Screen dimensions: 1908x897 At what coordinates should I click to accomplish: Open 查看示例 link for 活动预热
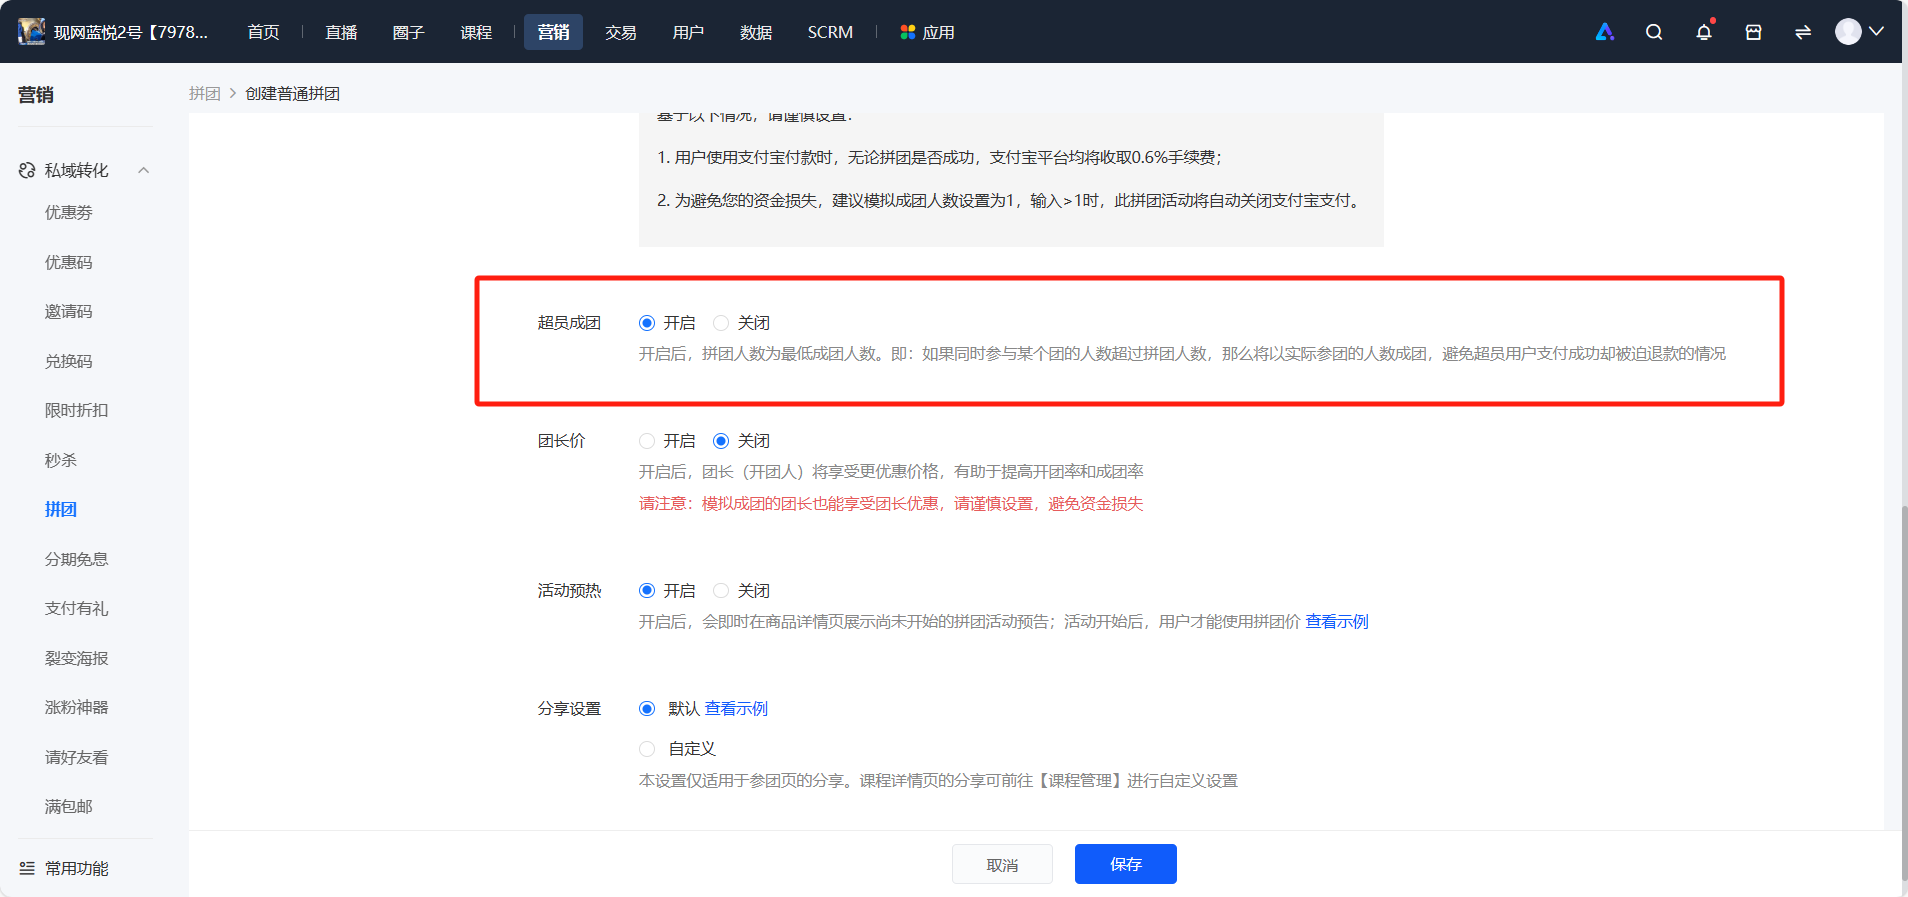tap(1337, 622)
